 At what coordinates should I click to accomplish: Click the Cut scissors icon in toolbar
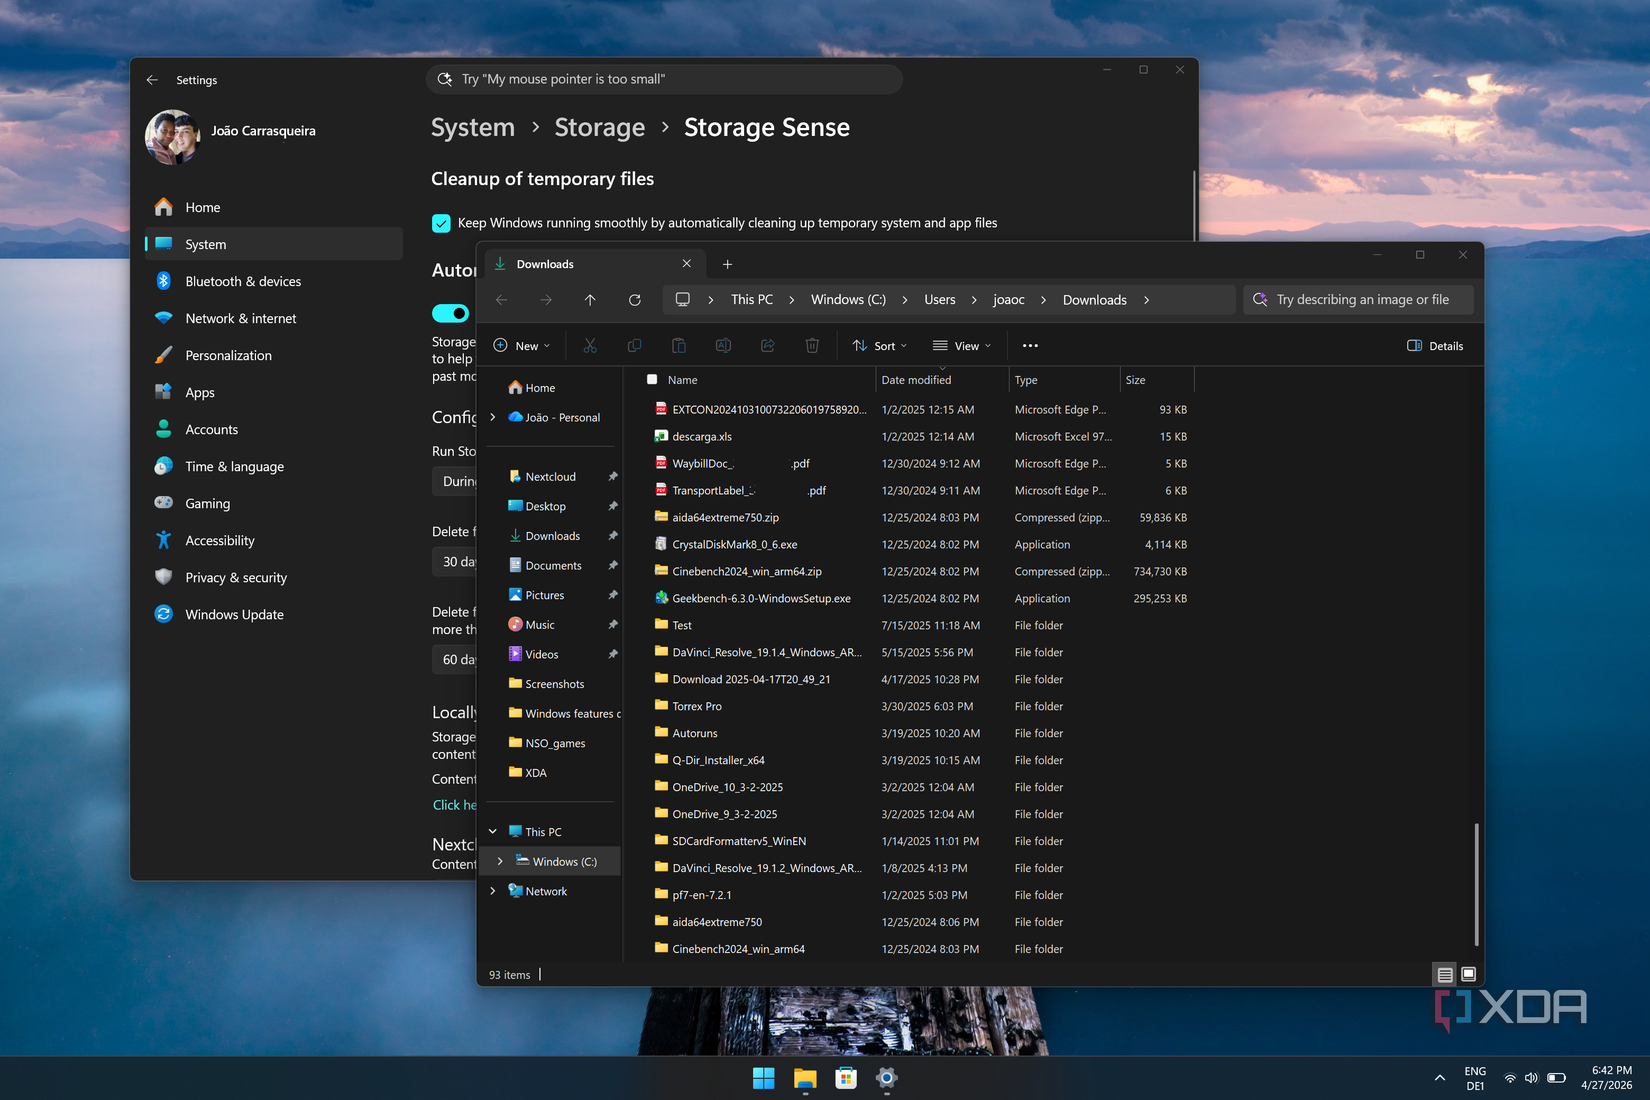(x=590, y=346)
